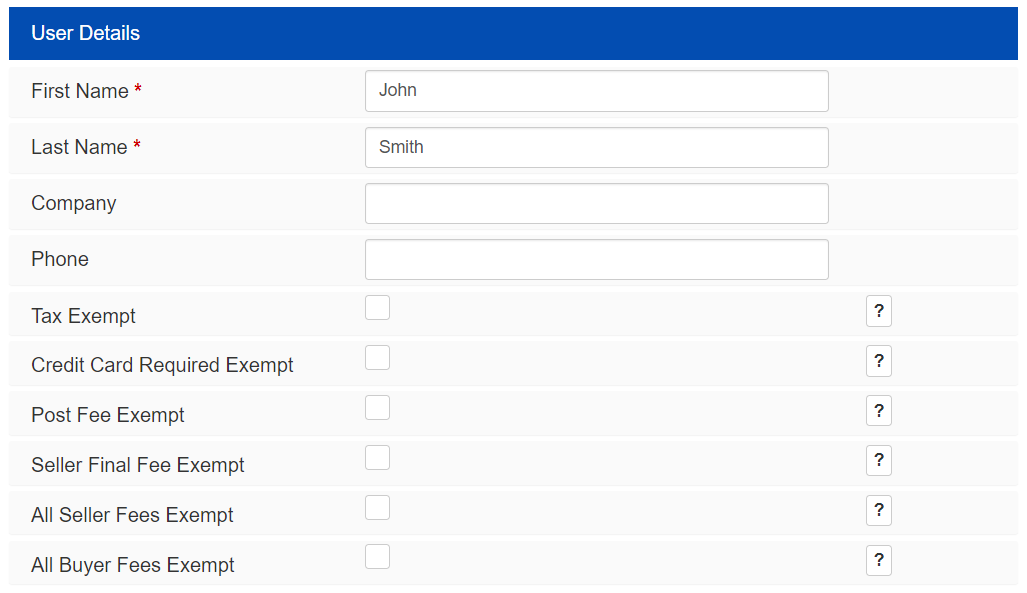
Task: Open the All Seller Fees Exempt help icon
Action: pyautogui.click(x=878, y=510)
